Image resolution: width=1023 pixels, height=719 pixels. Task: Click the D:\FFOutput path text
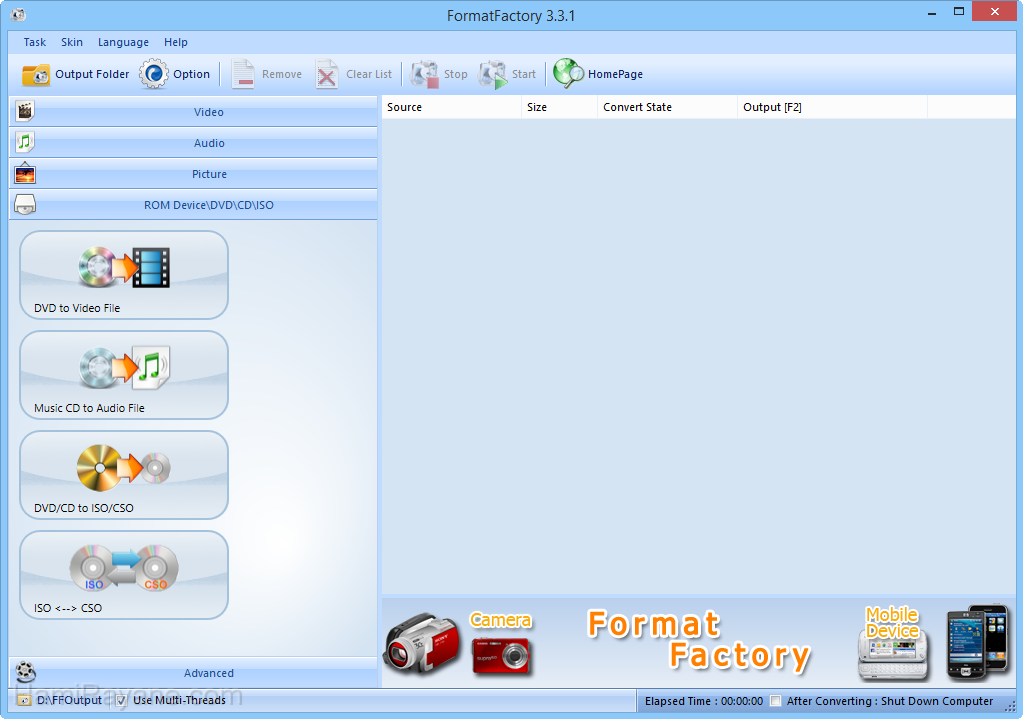[69, 700]
